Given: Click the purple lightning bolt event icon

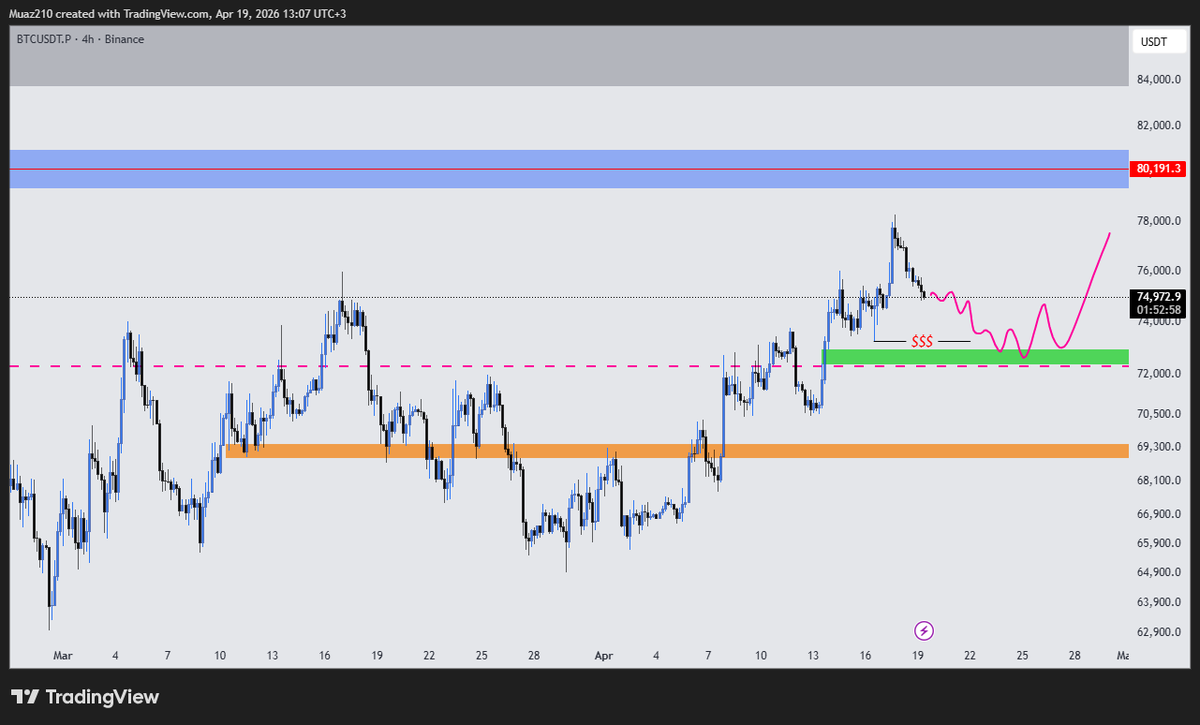Looking at the screenshot, I should coord(925,630).
